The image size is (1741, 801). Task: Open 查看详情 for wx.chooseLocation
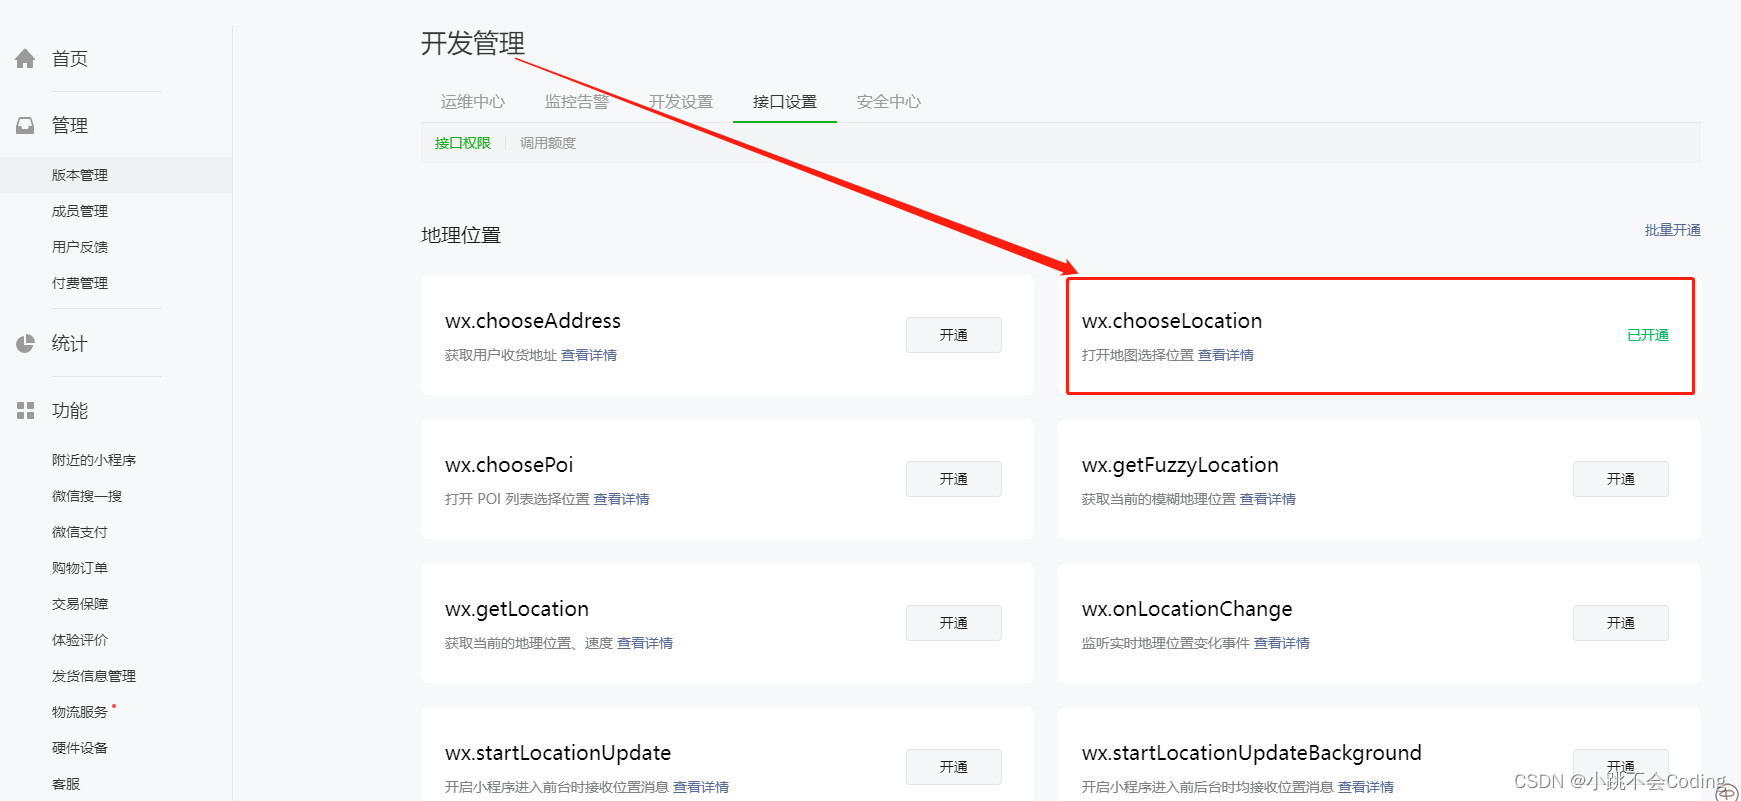click(1226, 355)
